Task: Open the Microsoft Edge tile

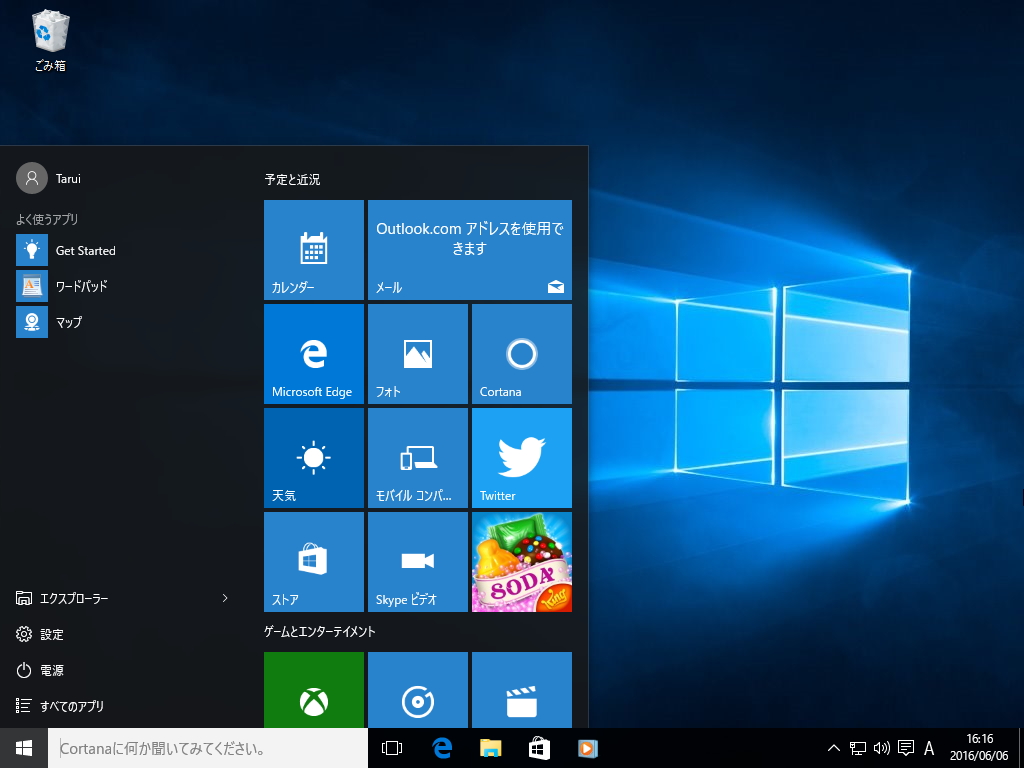Action: [x=313, y=353]
